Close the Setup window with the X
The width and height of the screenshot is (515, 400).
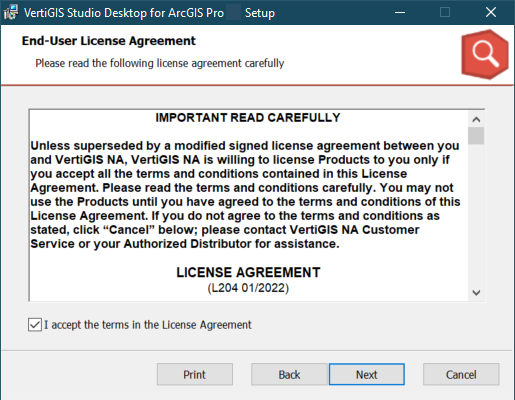[491, 13]
